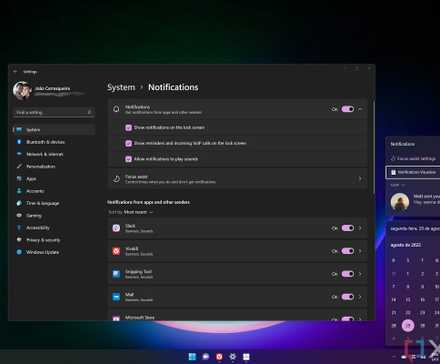The image size is (440, 364).
Task: Click the Slack app icon in the senders list
Action: (116, 228)
